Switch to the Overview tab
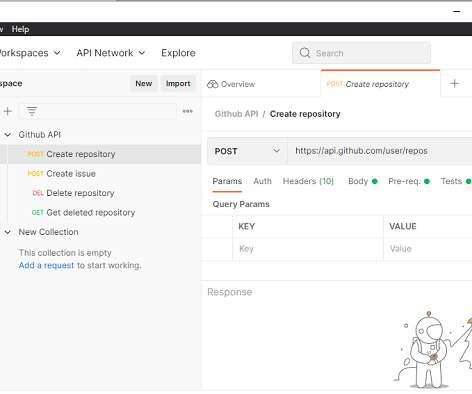The height and width of the screenshot is (394, 472). 231,84
